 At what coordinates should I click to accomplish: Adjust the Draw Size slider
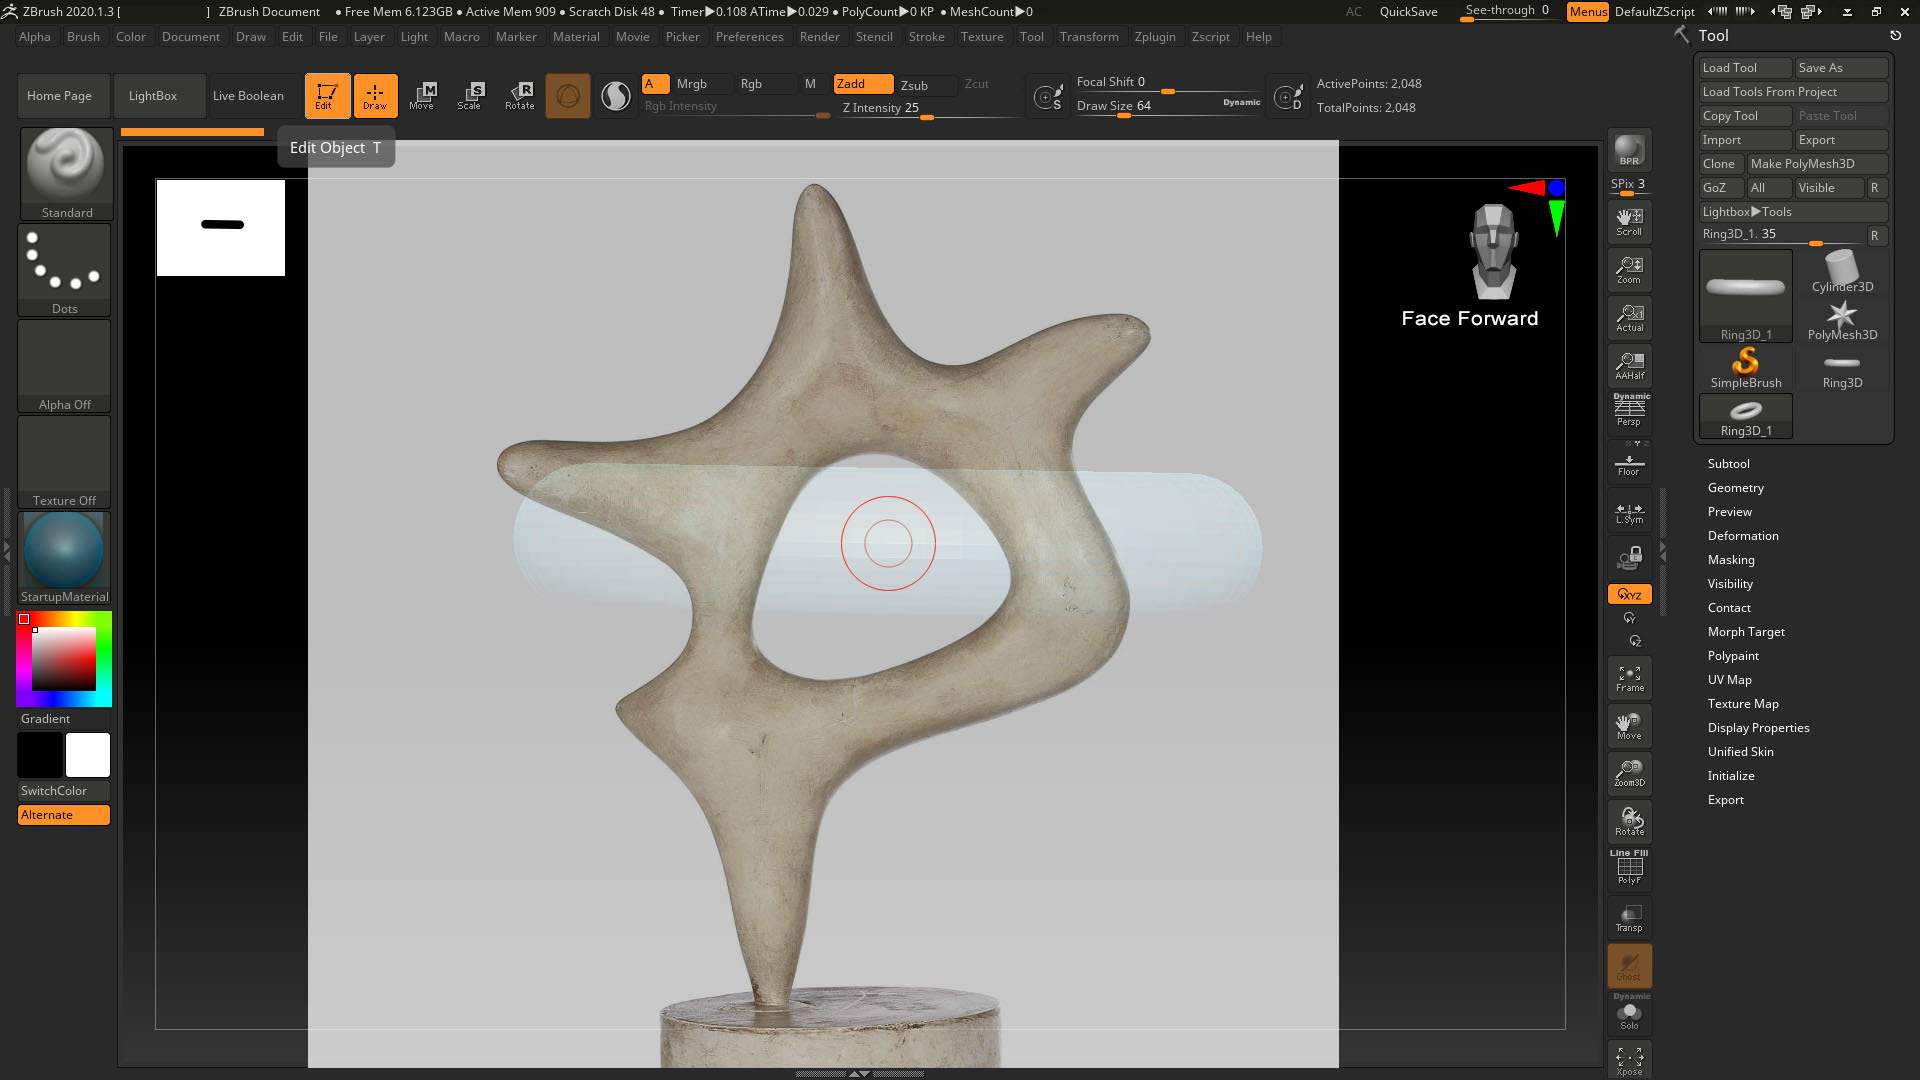tap(1168, 107)
